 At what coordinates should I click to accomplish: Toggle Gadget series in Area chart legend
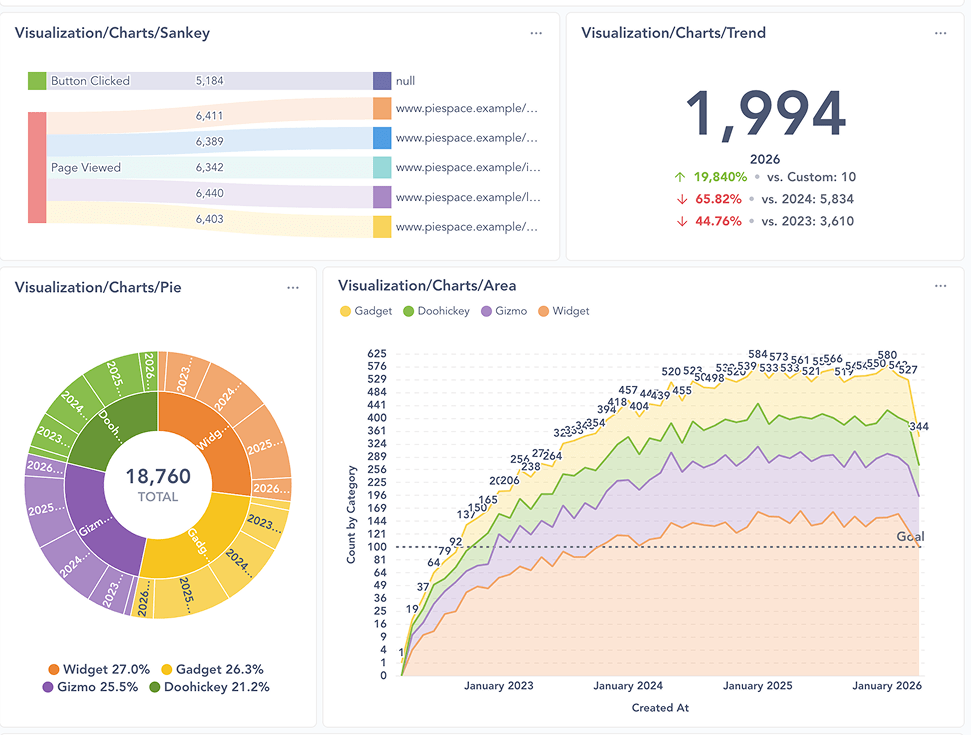[x=367, y=311]
